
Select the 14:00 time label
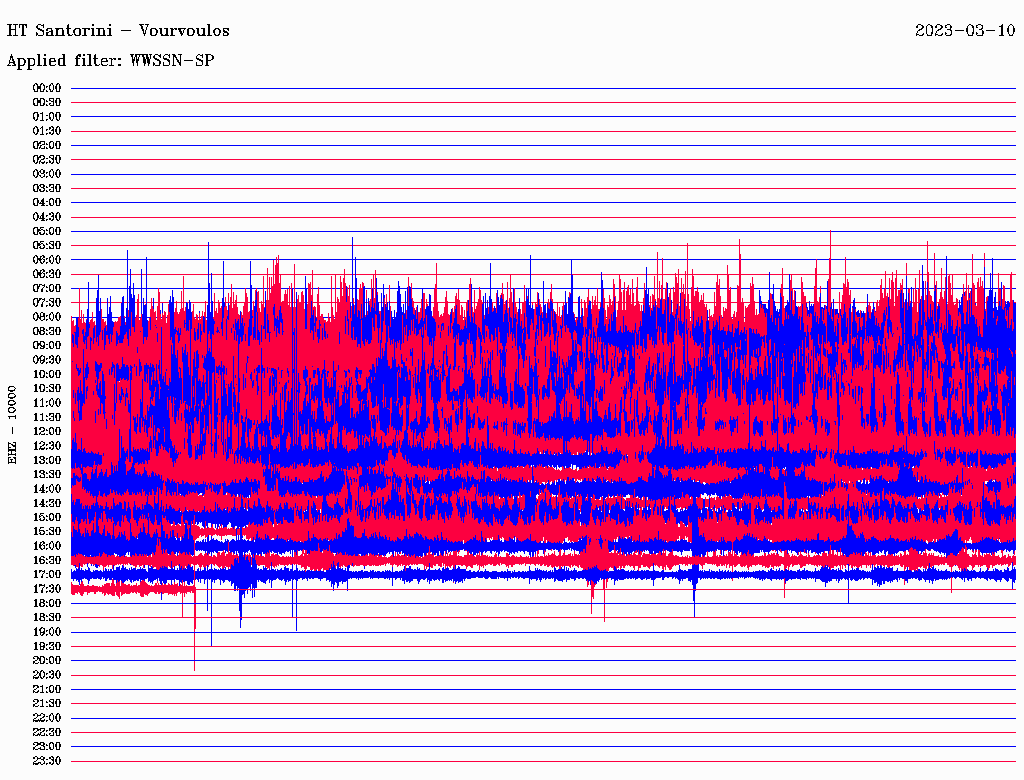[x=47, y=488]
